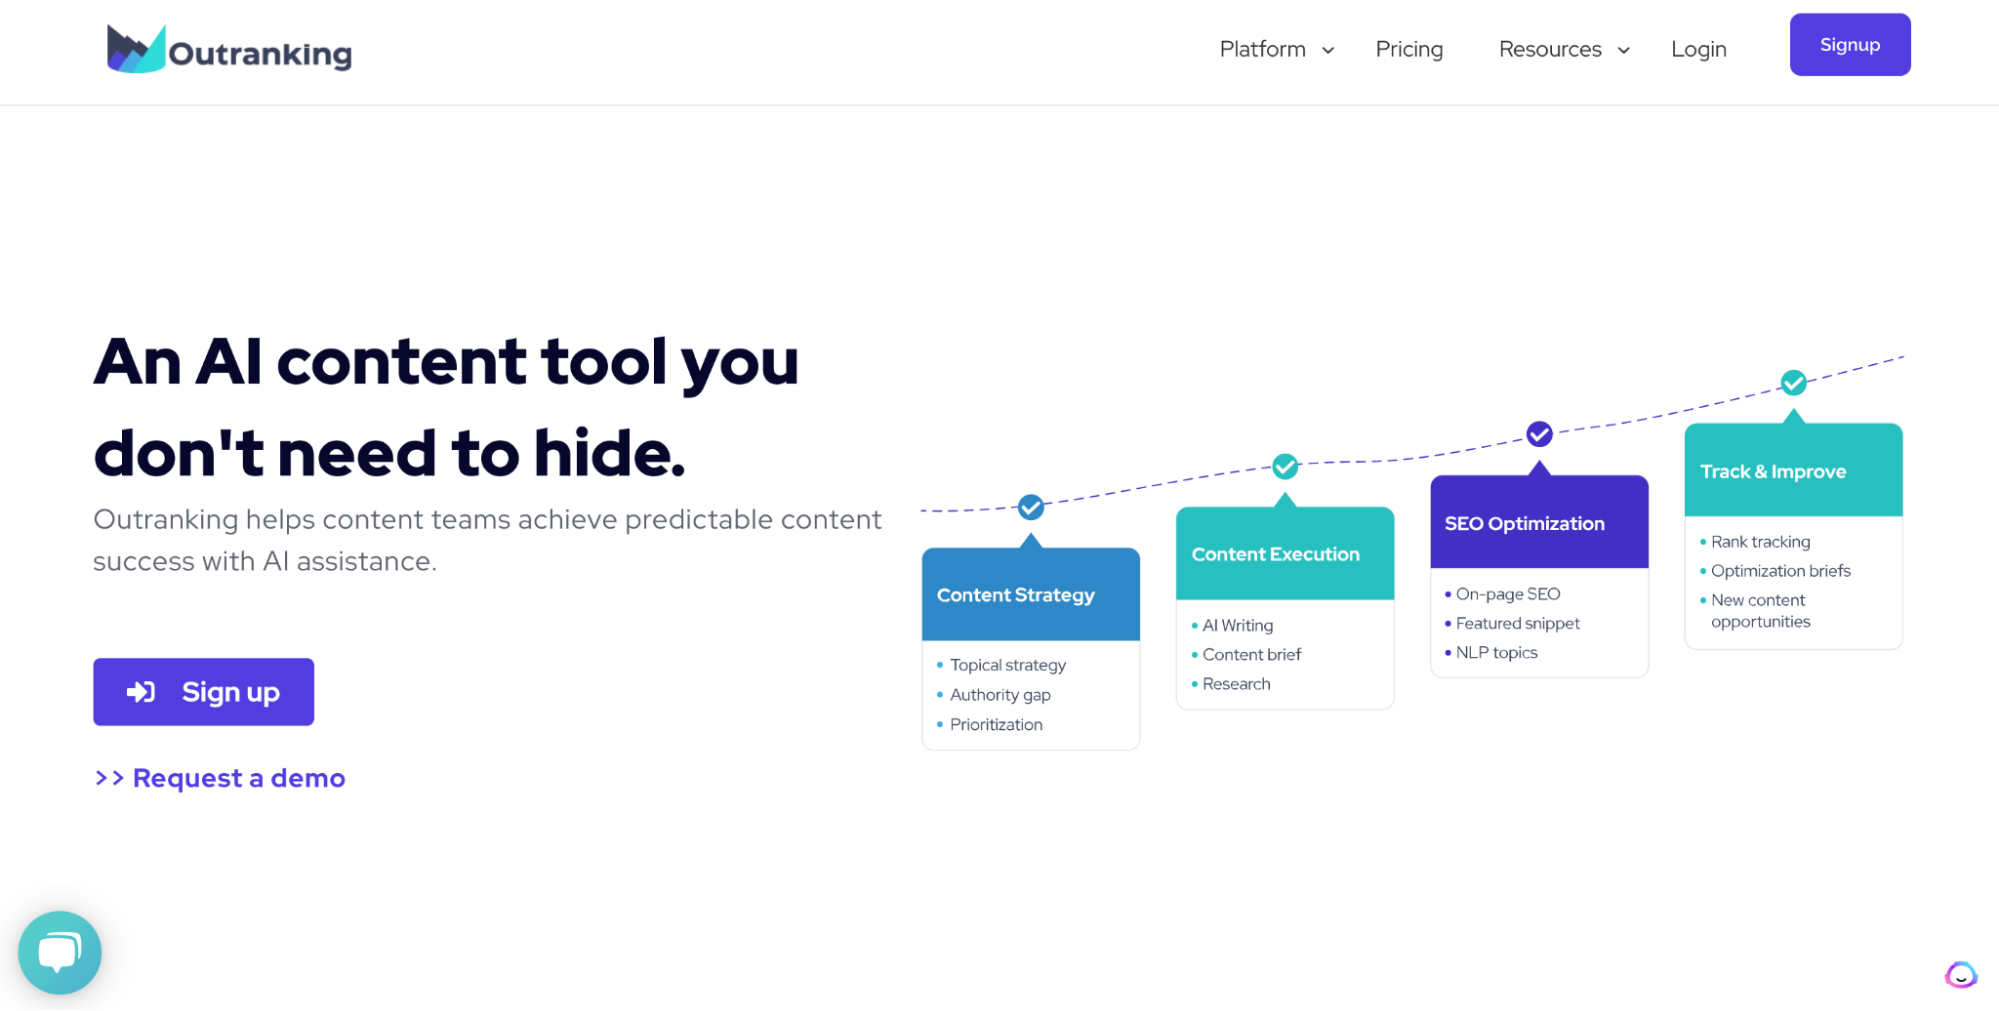
Task: Click the 'Outranking helps content teams' subtitle
Action: click(x=487, y=540)
